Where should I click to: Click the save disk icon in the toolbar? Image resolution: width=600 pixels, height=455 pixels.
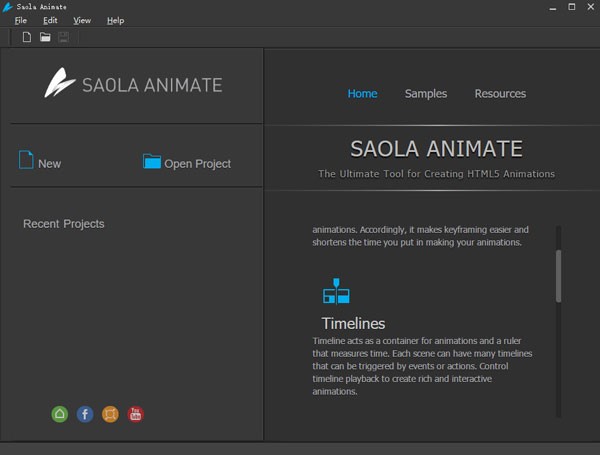[x=63, y=38]
